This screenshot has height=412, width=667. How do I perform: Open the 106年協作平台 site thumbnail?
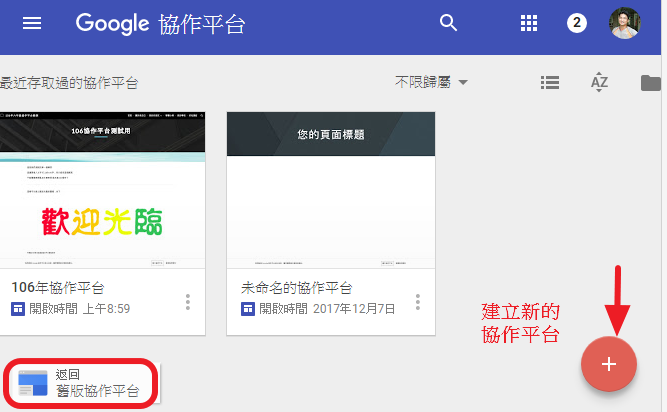pyautogui.click(x=102, y=189)
